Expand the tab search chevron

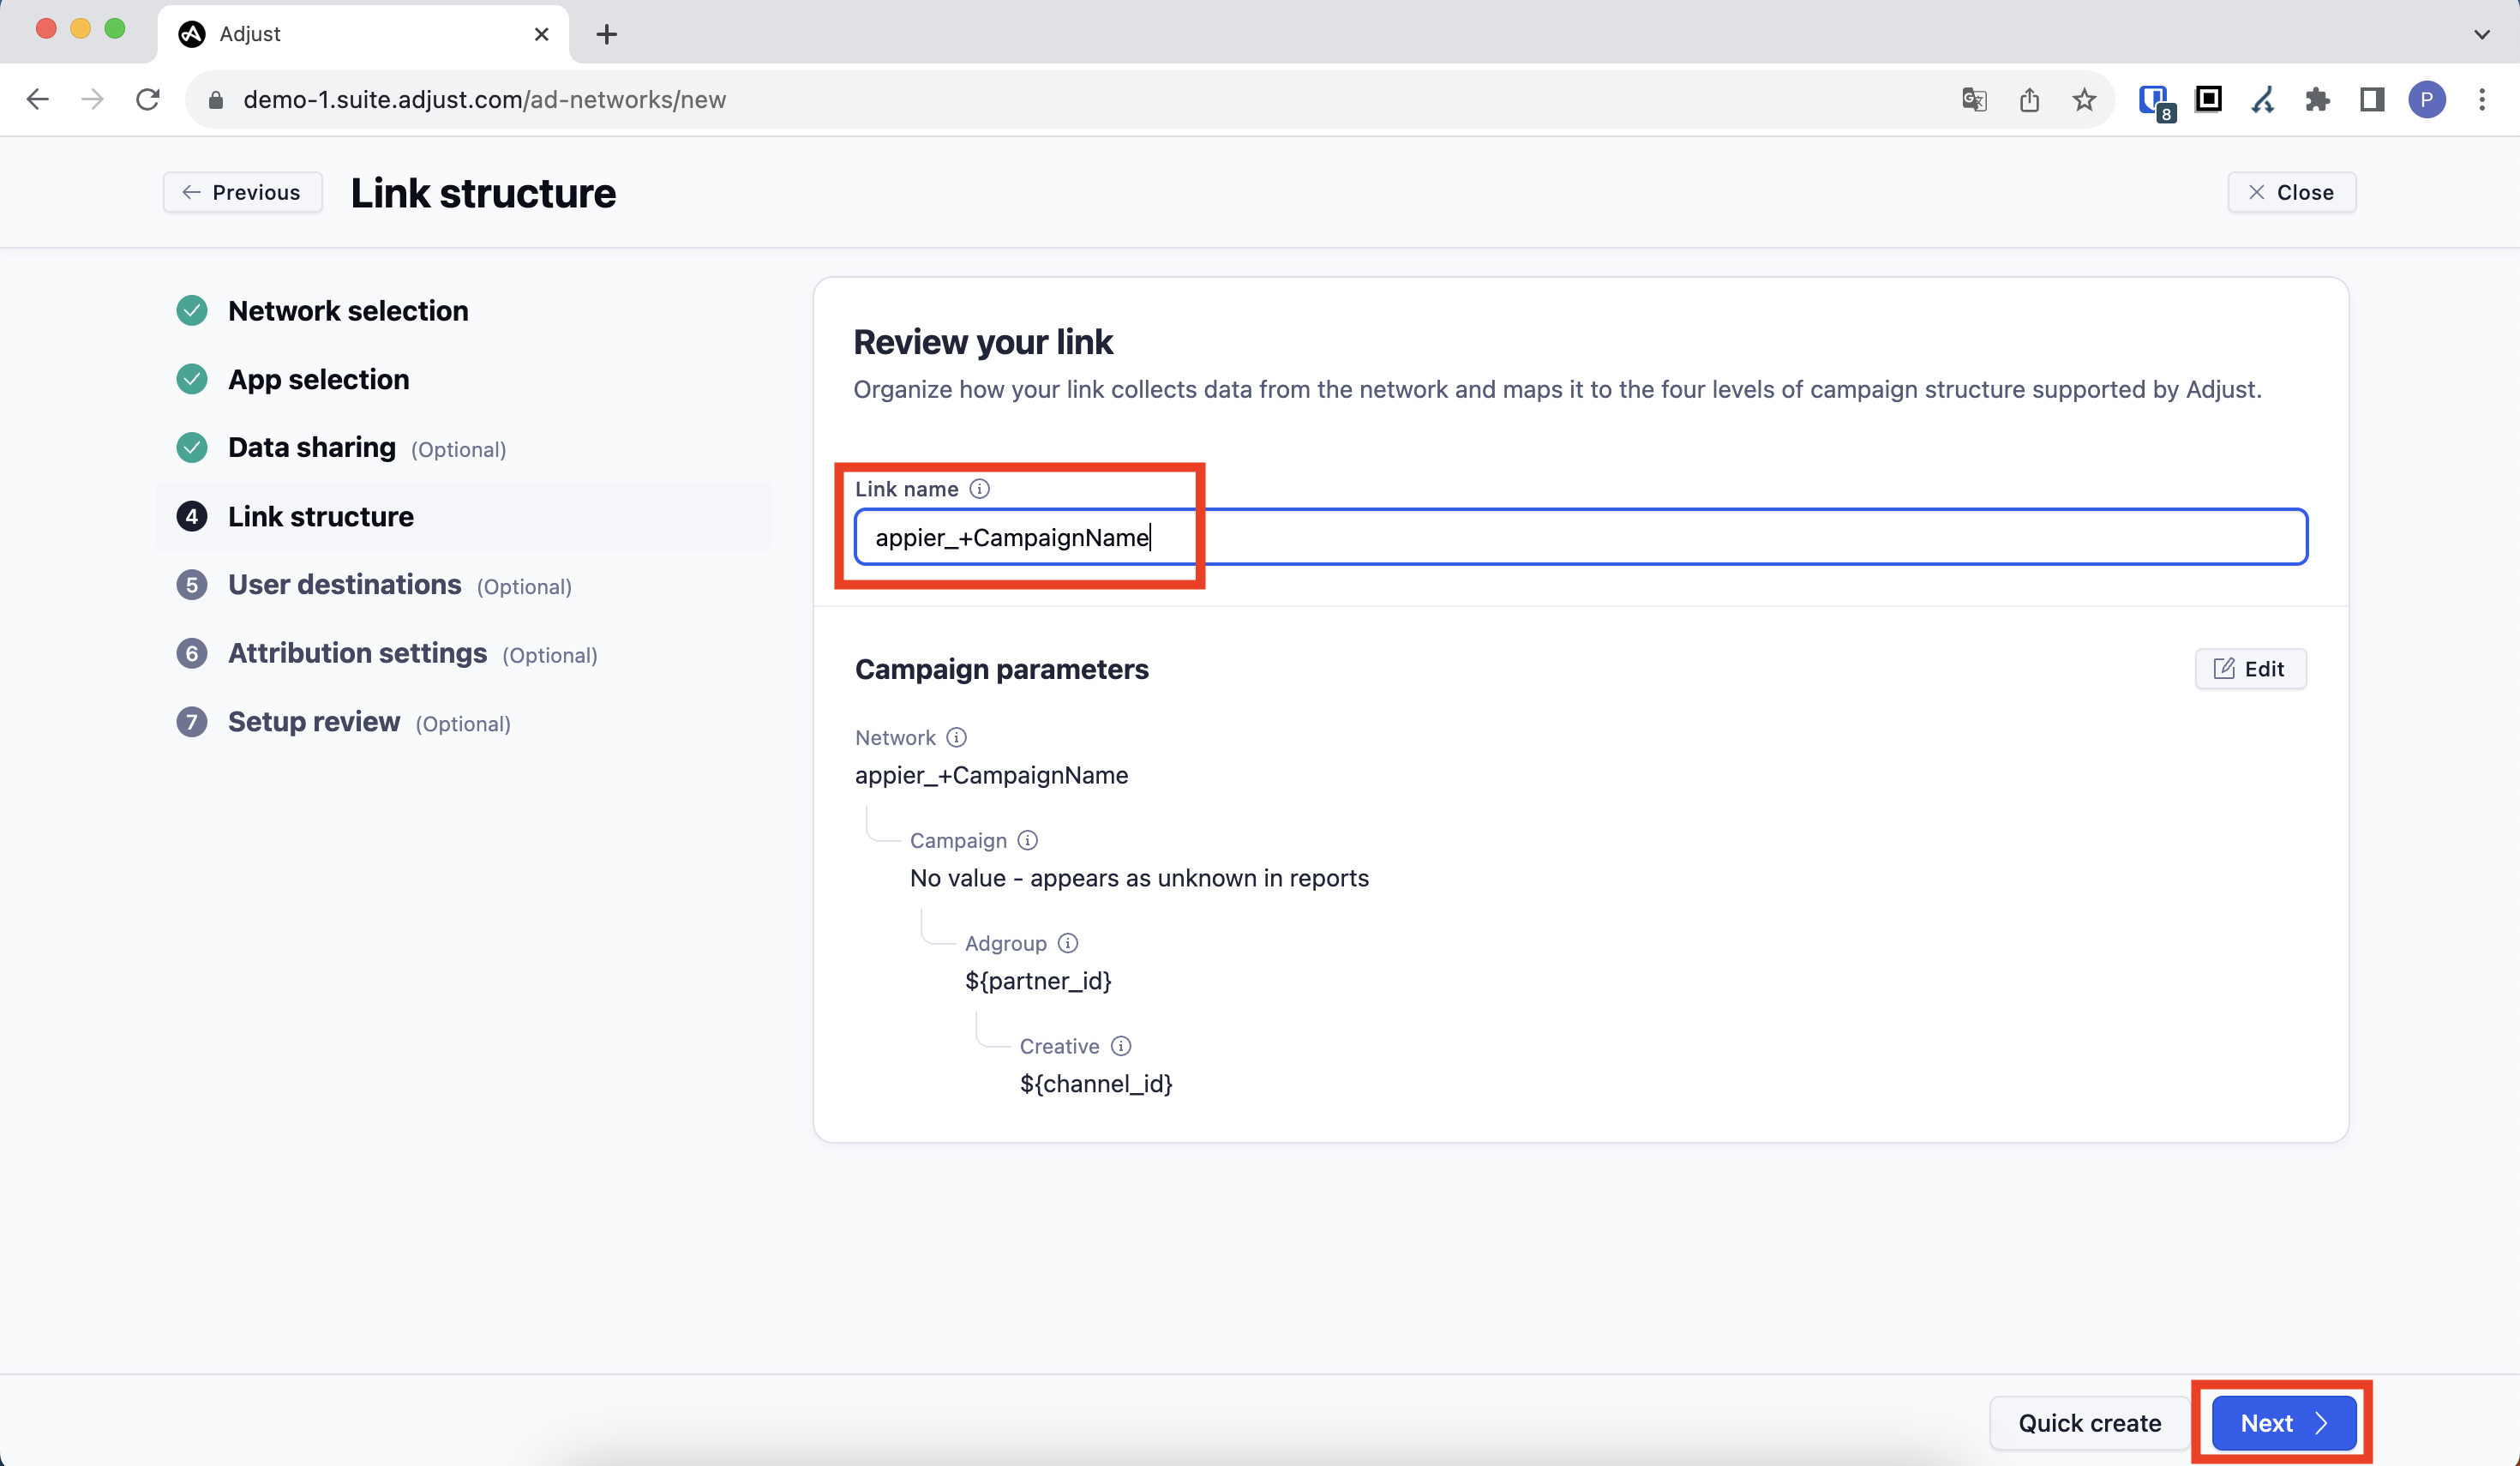[x=2482, y=34]
